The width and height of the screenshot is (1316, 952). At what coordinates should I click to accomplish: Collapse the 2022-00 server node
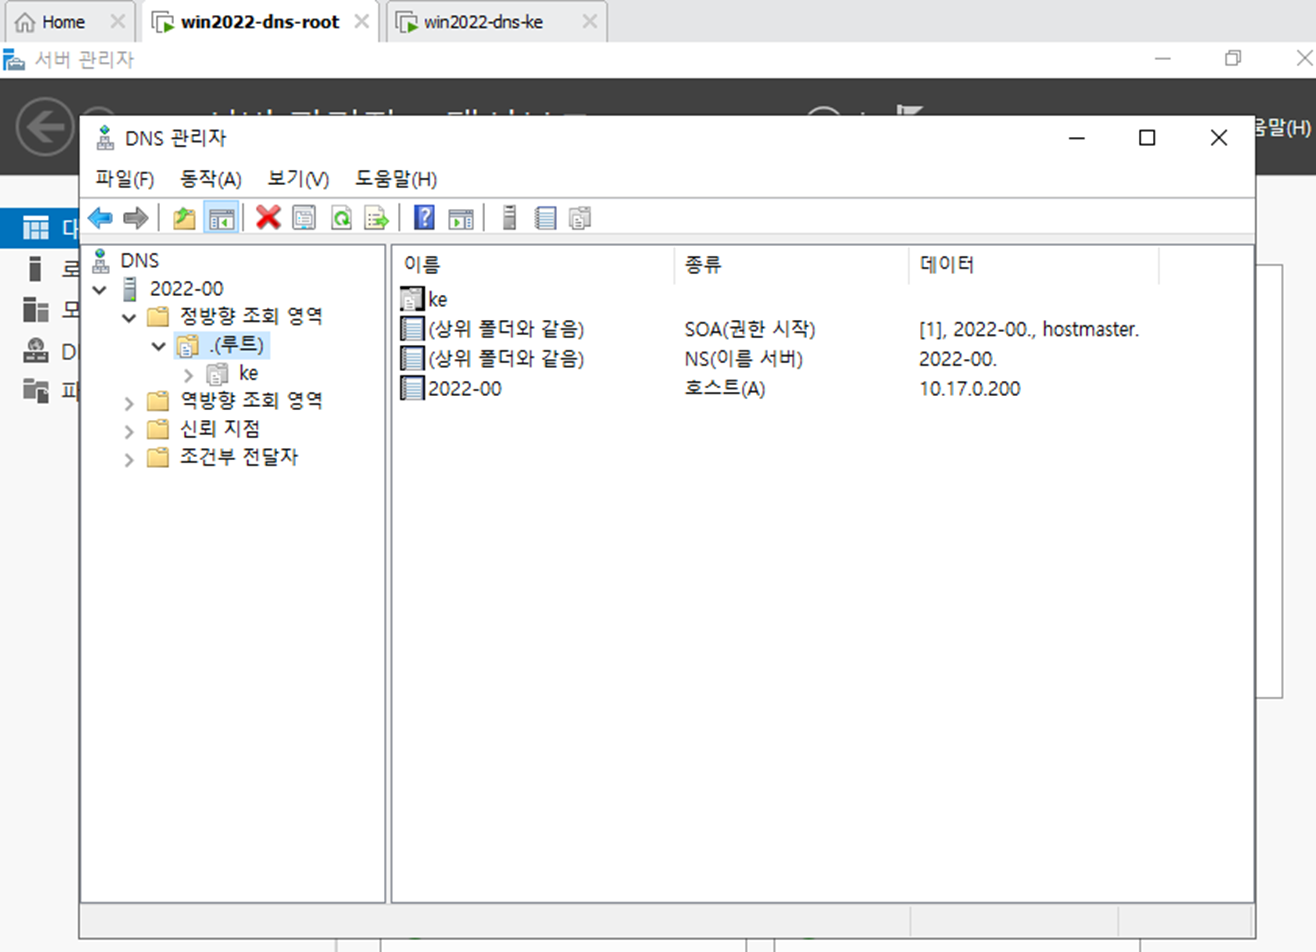coord(100,290)
